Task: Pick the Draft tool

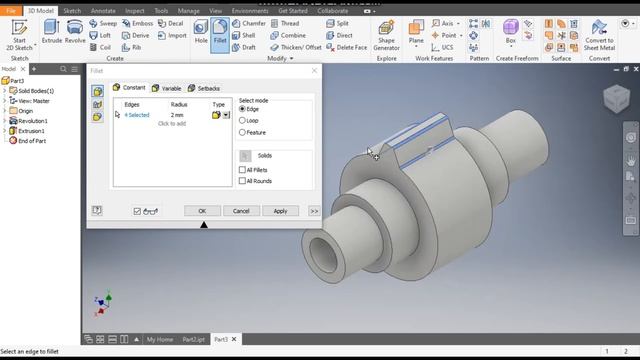Action: point(244,47)
